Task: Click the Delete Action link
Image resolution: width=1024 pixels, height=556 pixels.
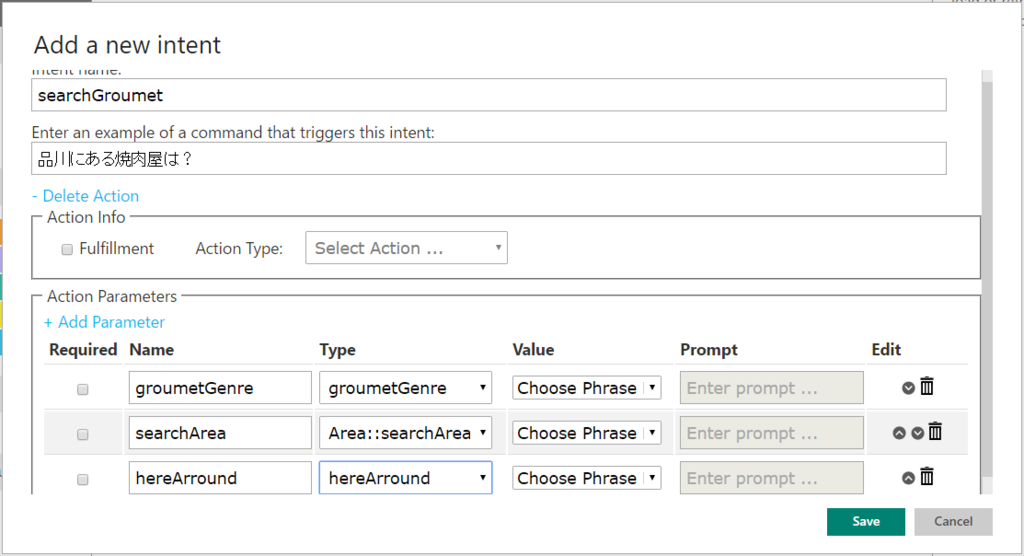Action: [x=85, y=196]
